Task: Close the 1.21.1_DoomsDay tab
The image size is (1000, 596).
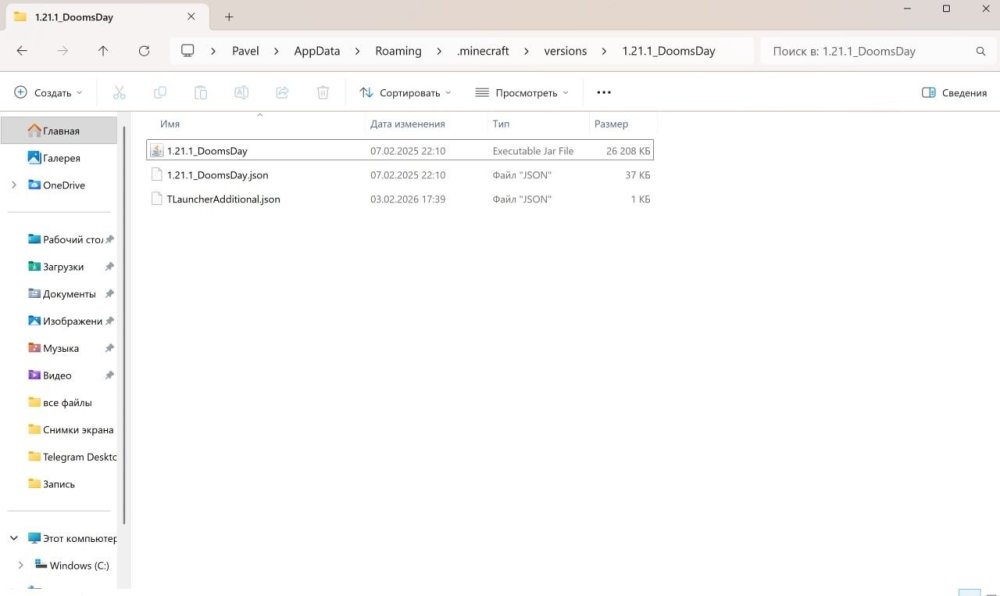Action: (x=191, y=17)
